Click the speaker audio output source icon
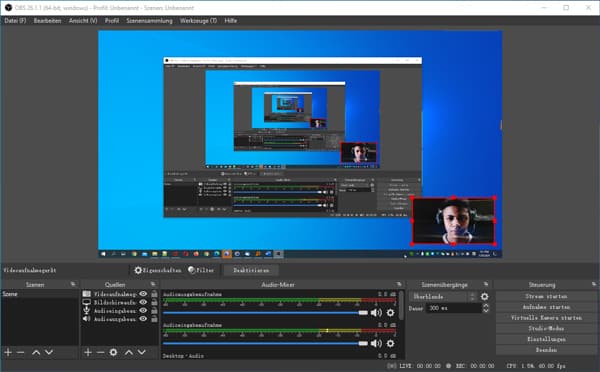 coord(87,319)
